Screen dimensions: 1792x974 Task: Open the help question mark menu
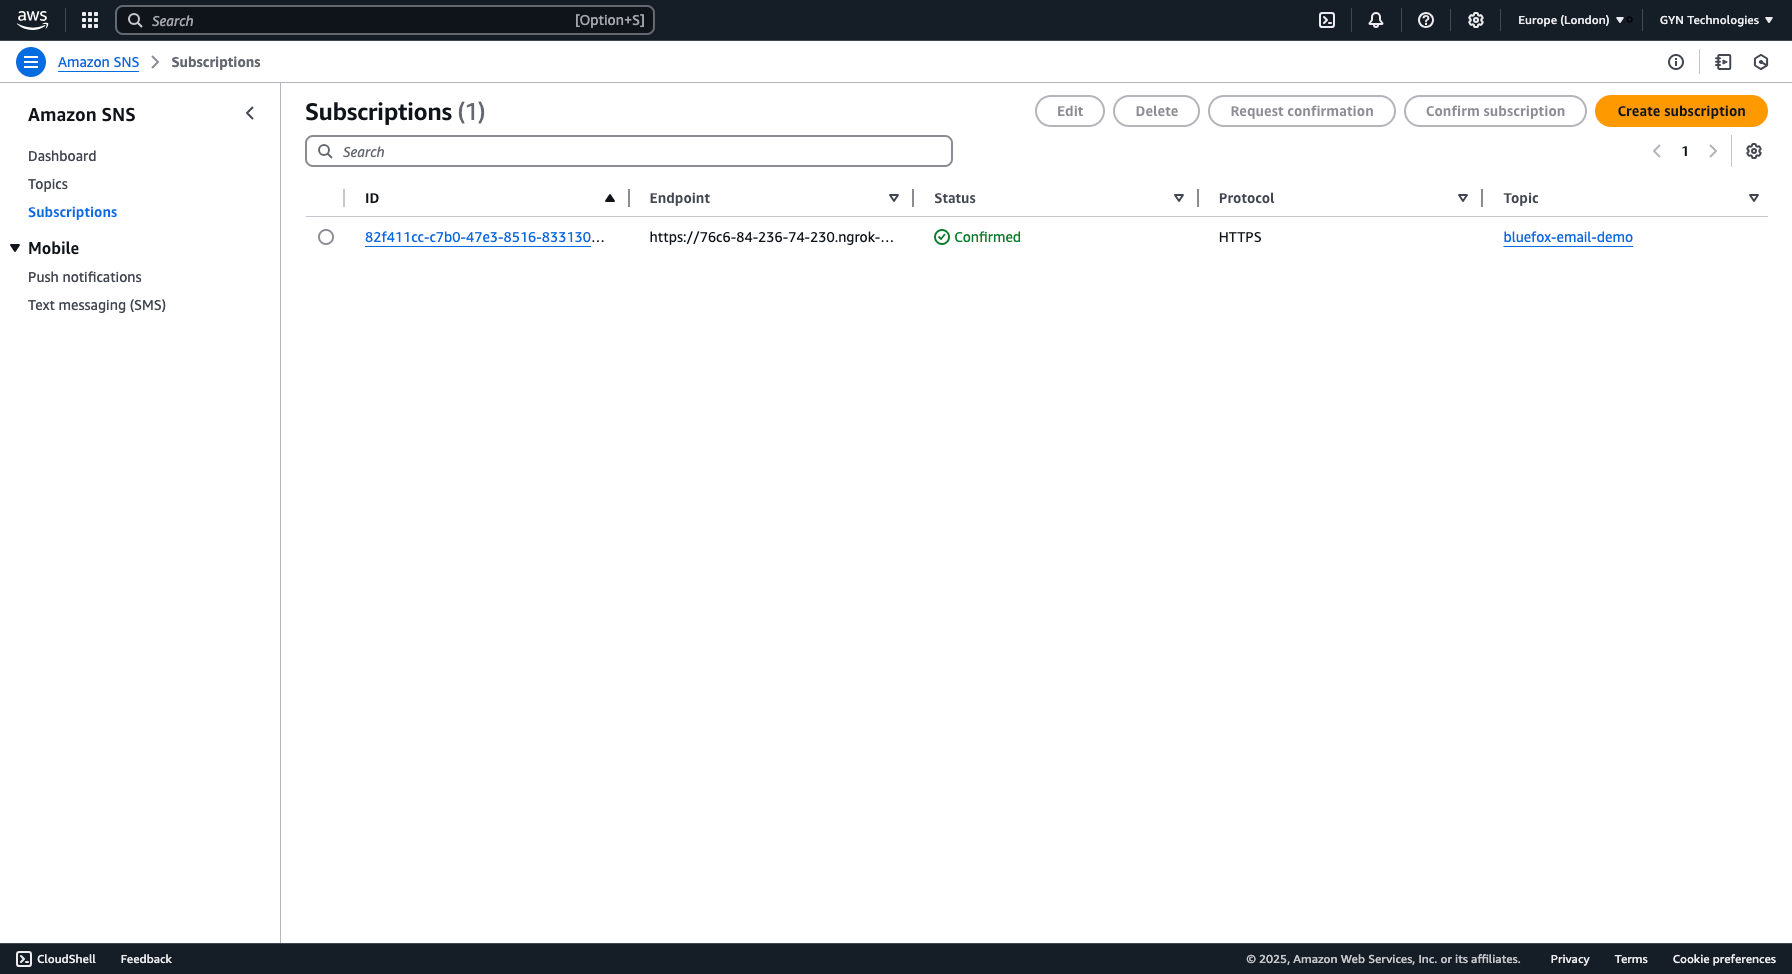1426,20
